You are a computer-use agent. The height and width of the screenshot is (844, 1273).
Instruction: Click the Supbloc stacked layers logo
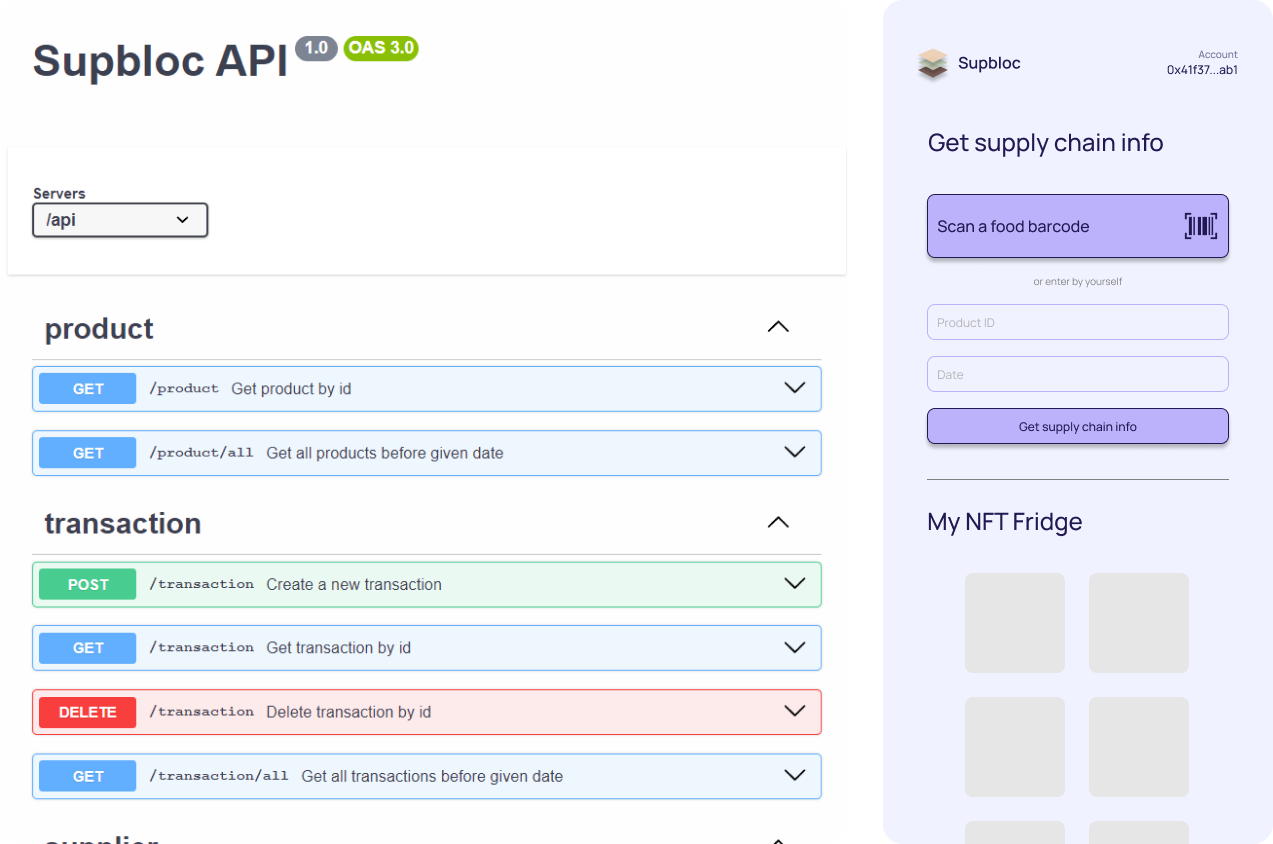click(932, 64)
